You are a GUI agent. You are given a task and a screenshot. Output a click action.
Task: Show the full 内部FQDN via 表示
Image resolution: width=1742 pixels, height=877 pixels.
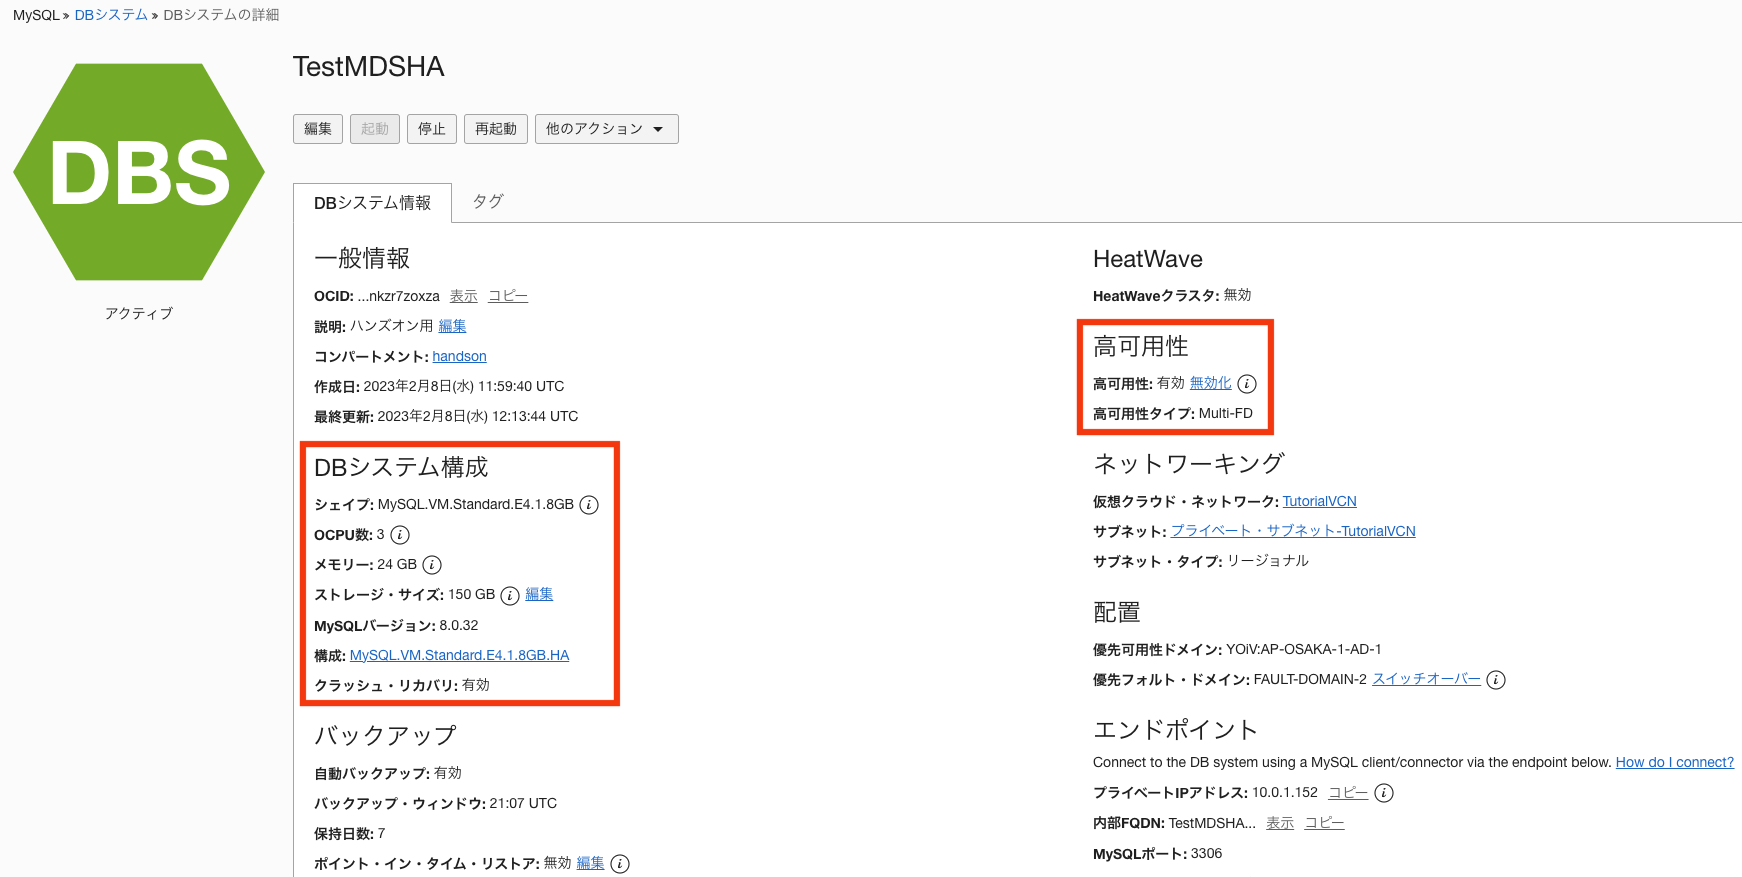[1280, 823]
